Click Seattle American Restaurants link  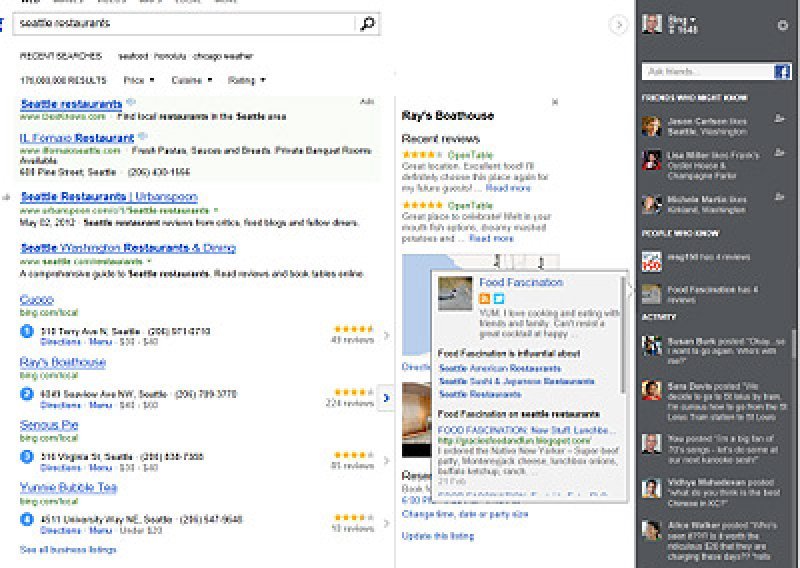499,368
